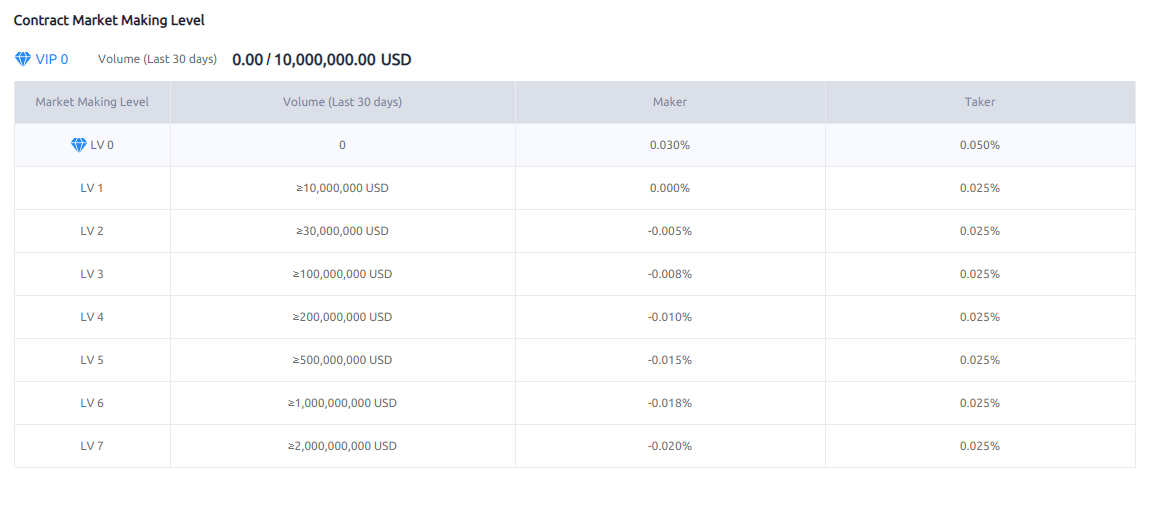The width and height of the screenshot is (1164, 518).
Task: Click the Contract Market Making Level heading
Action: click(x=109, y=20)
